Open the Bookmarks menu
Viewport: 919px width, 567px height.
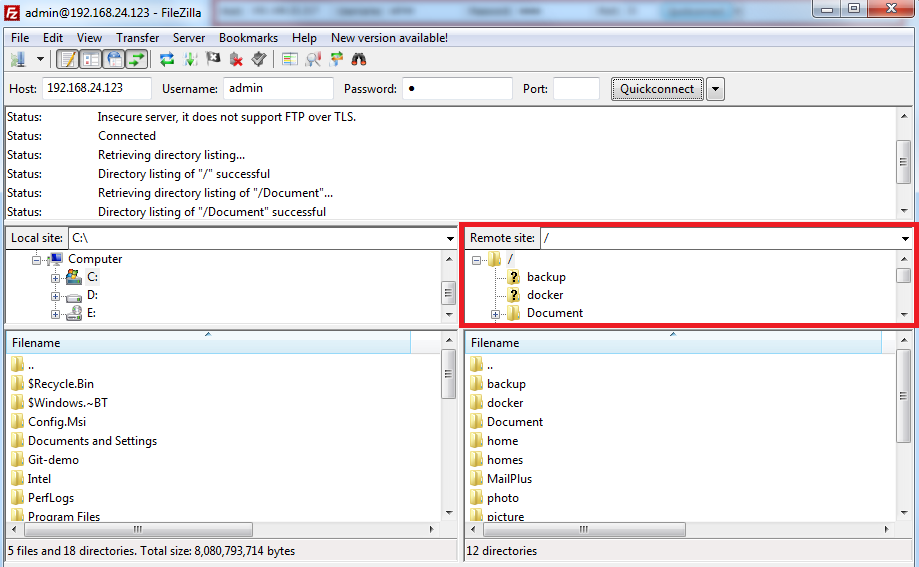(249, 38)
